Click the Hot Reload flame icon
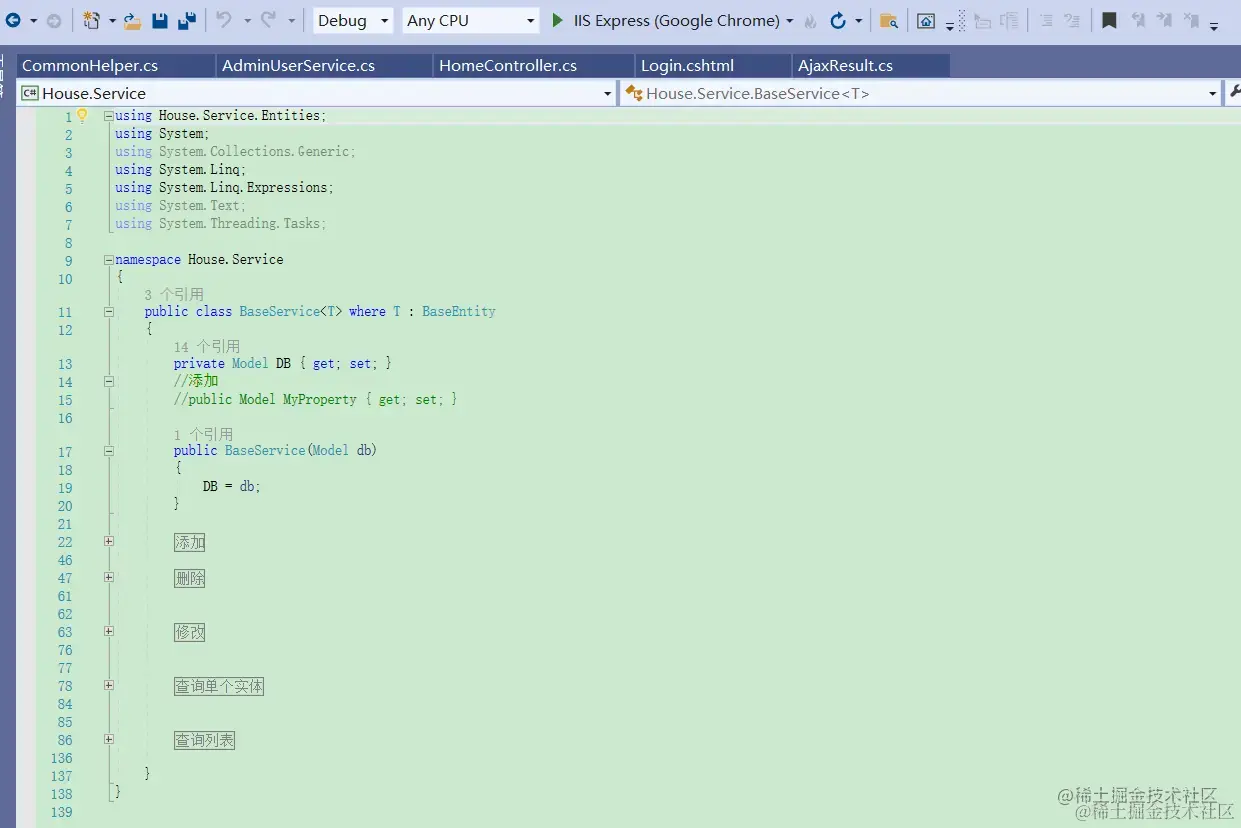This screenshot has height=828, width=1241. coord(810,21)
